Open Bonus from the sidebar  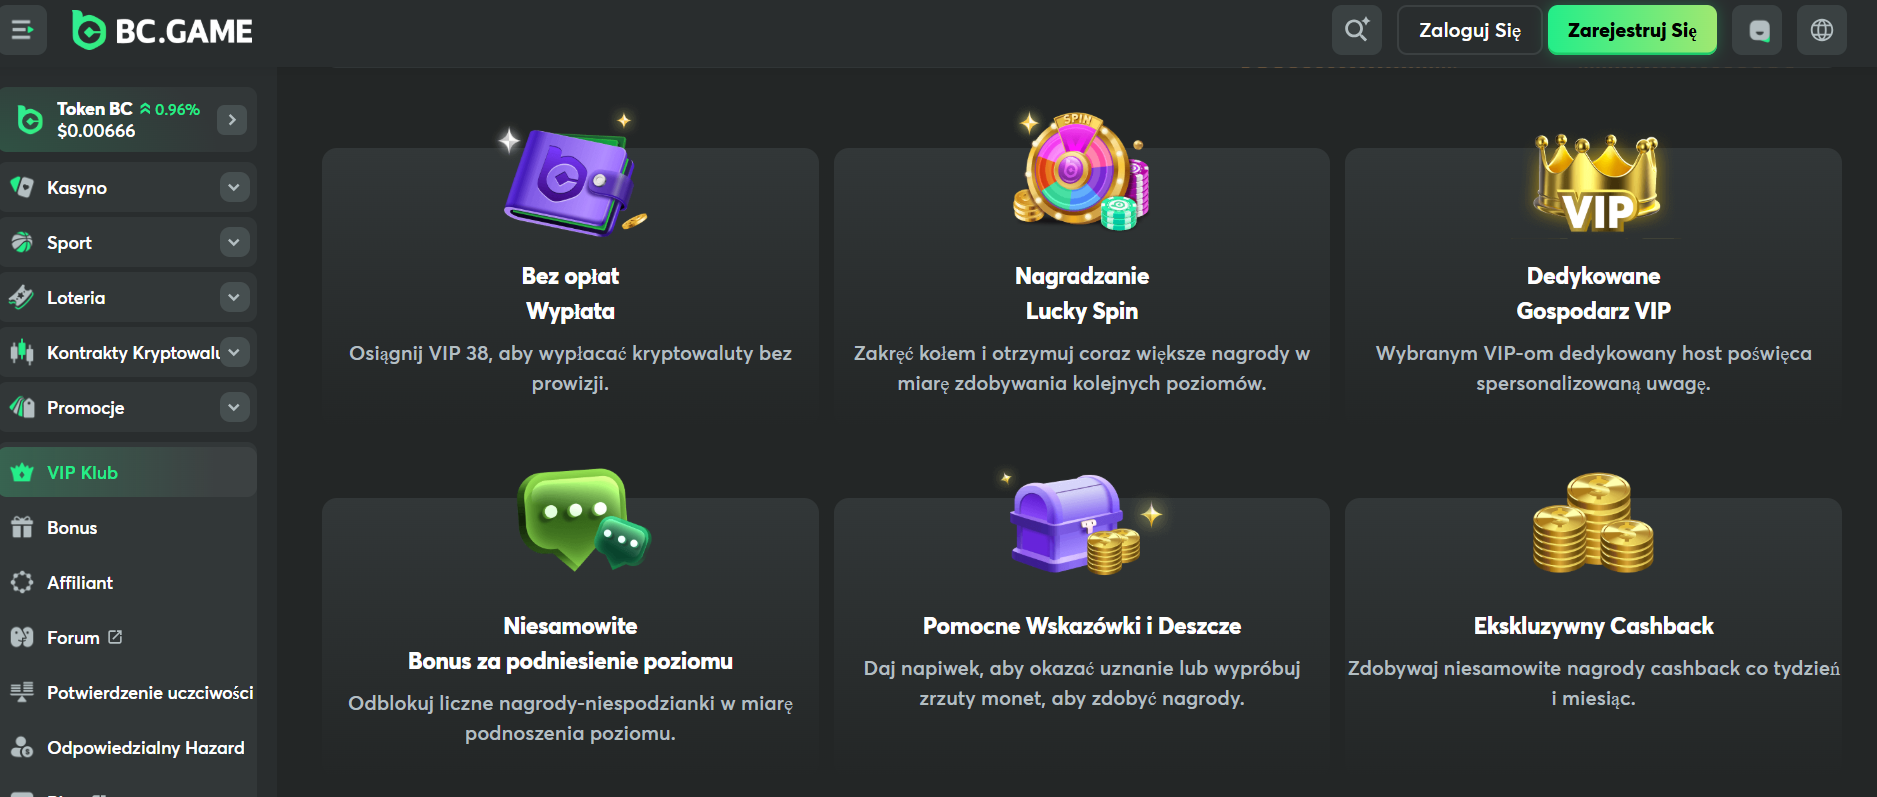point(72,528)
